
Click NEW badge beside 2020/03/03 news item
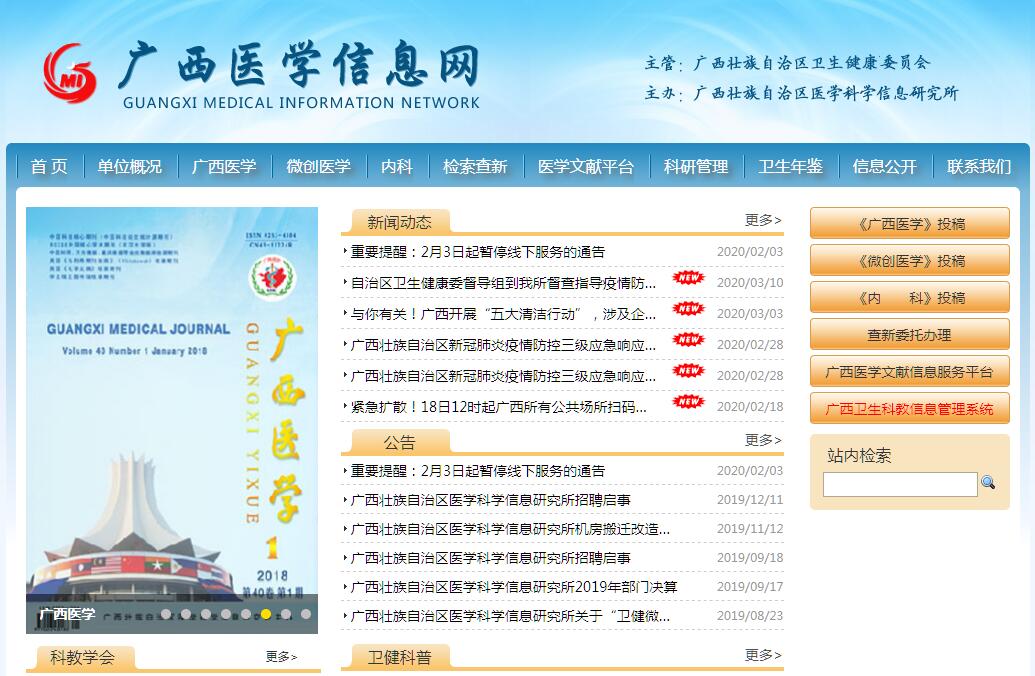pyautogui.click(x=688, y=310)
